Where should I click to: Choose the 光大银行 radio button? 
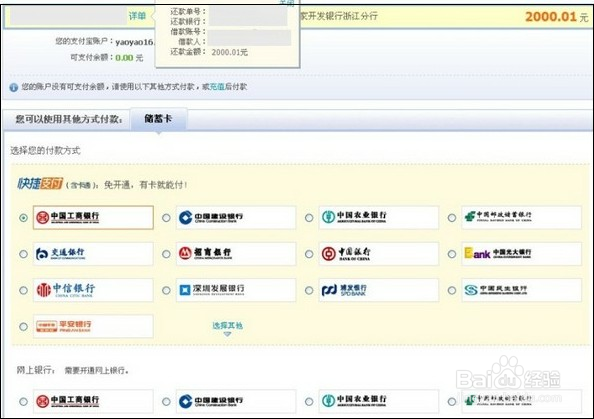coord(452,254)
